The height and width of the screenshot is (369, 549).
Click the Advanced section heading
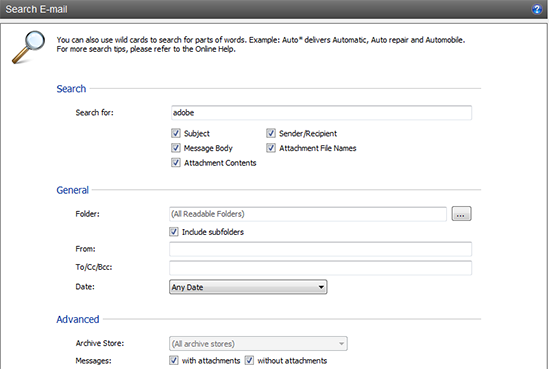tap(78, 319)
